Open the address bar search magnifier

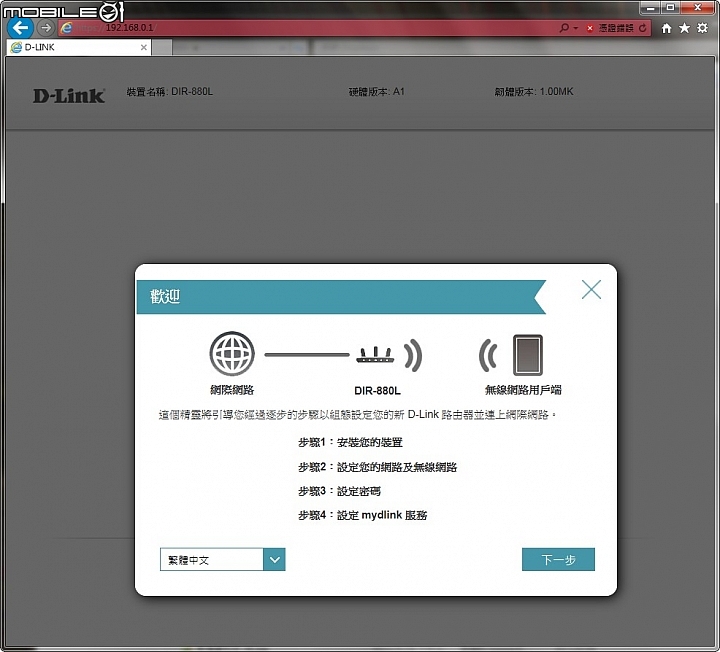(x=564, y=28)
